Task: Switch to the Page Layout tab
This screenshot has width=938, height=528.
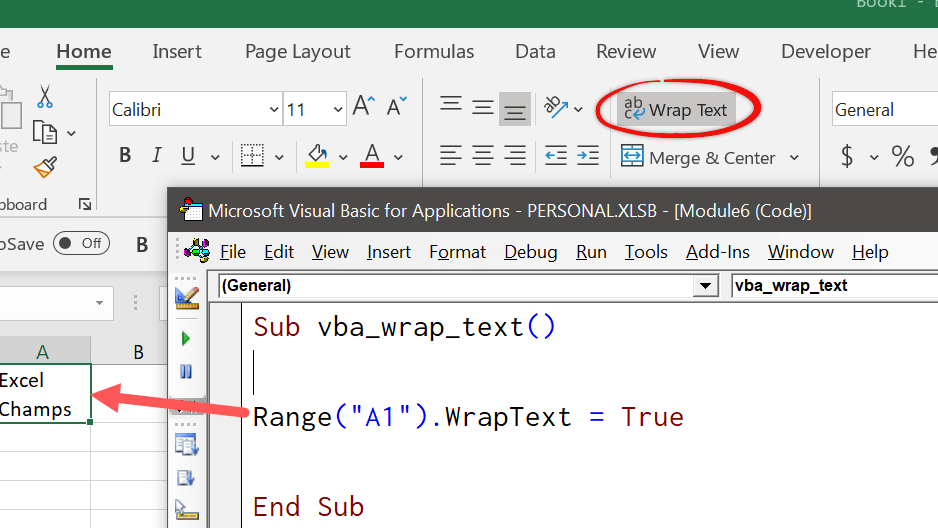Action: click(298, 52)
